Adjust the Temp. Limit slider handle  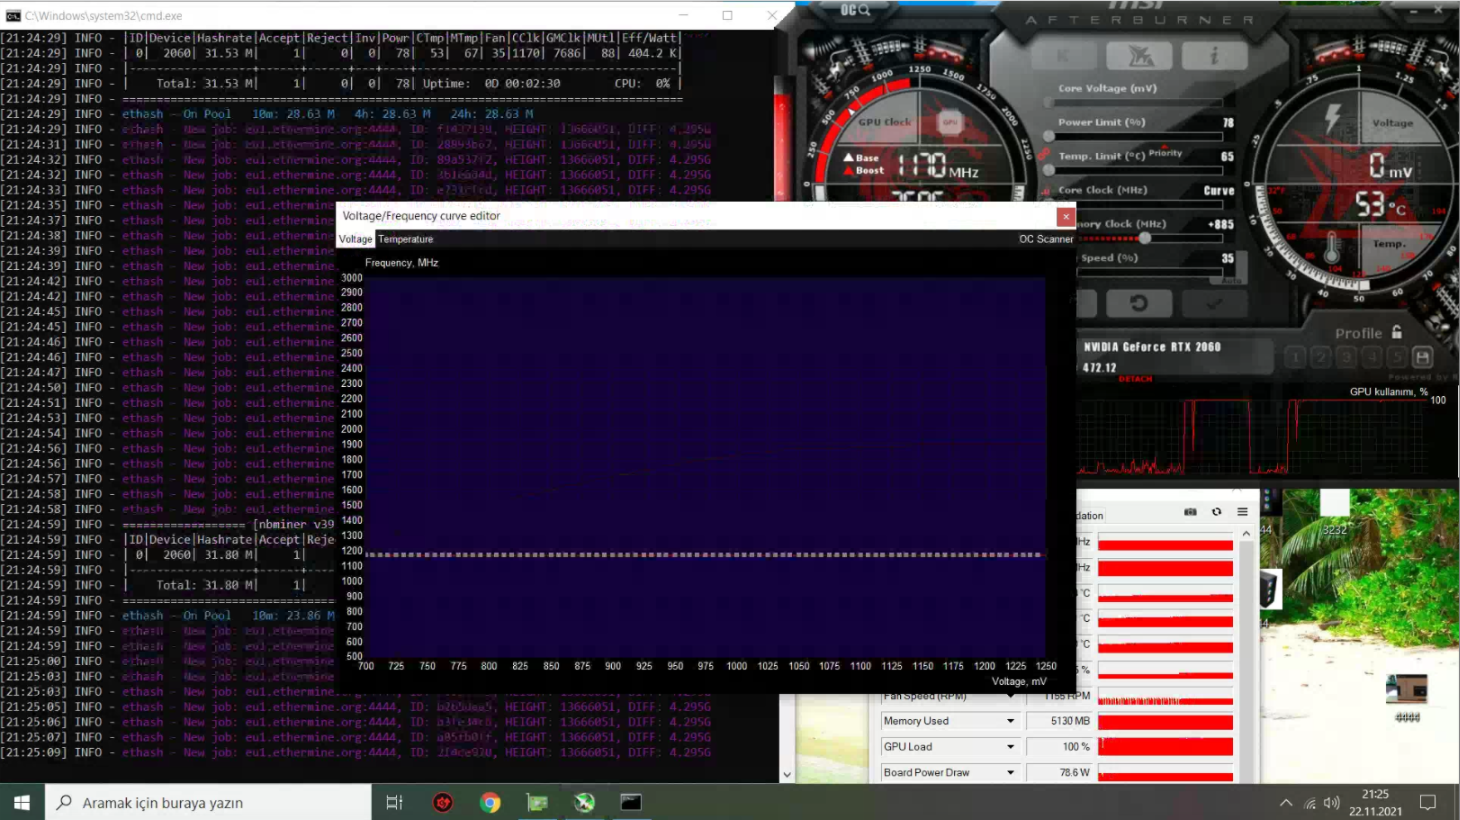pyautogui.click(x=1049, y=170)
